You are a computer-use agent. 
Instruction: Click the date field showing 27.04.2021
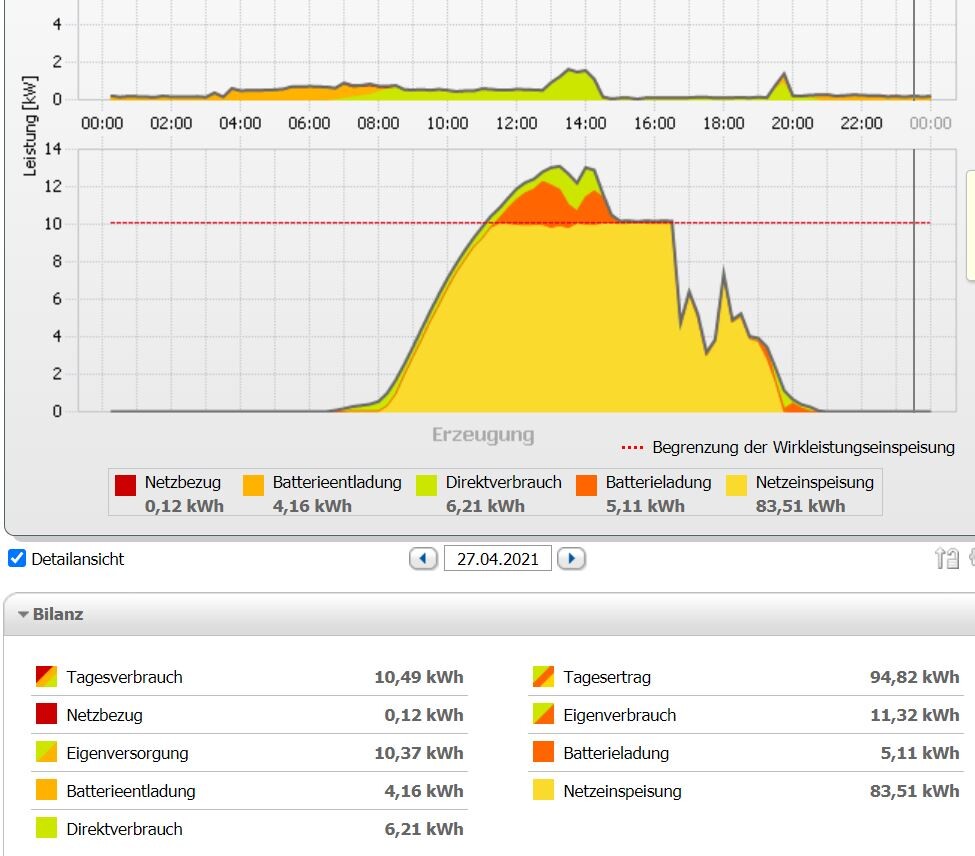pos(497,558)
